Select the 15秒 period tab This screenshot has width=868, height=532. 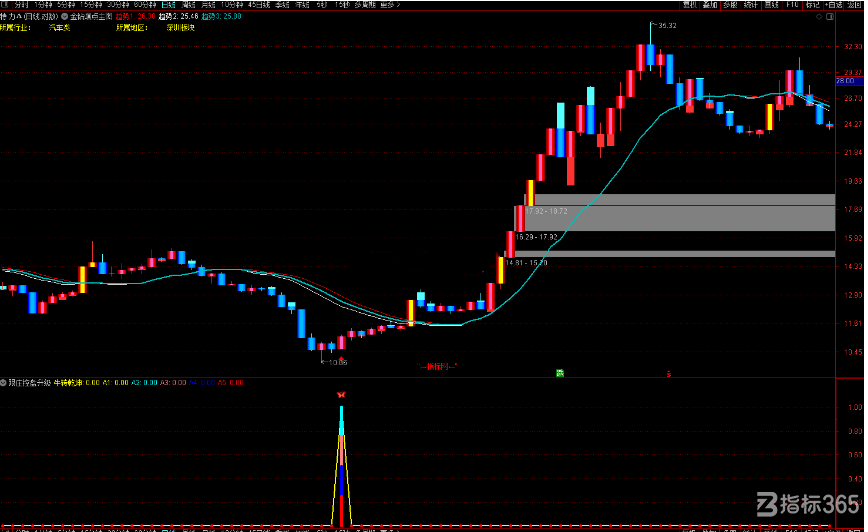pyautogui.click(x=343, y=4)
